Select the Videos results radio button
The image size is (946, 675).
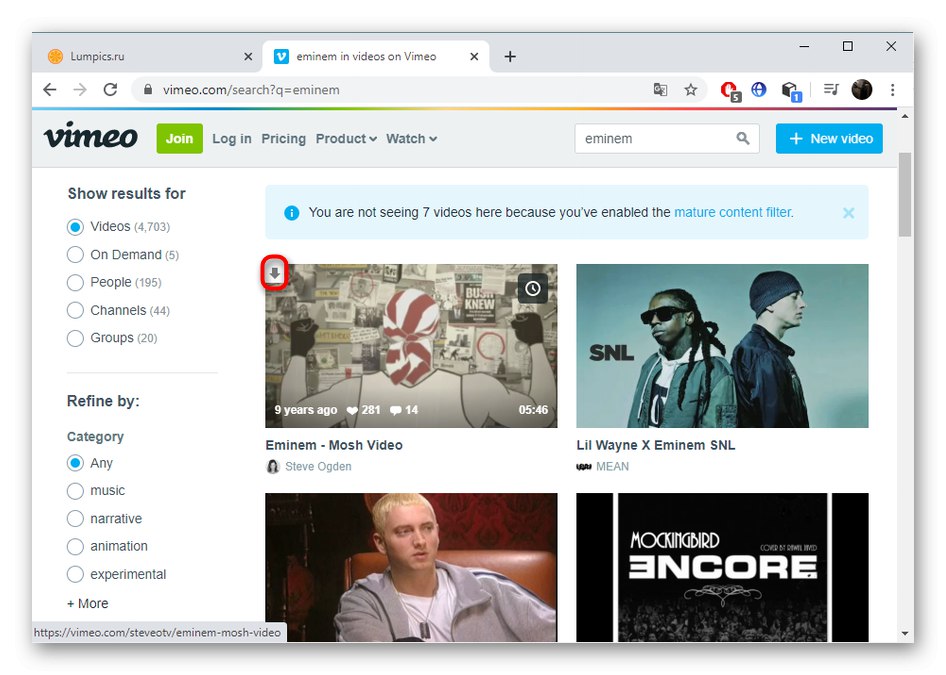[x=75, y=227]
